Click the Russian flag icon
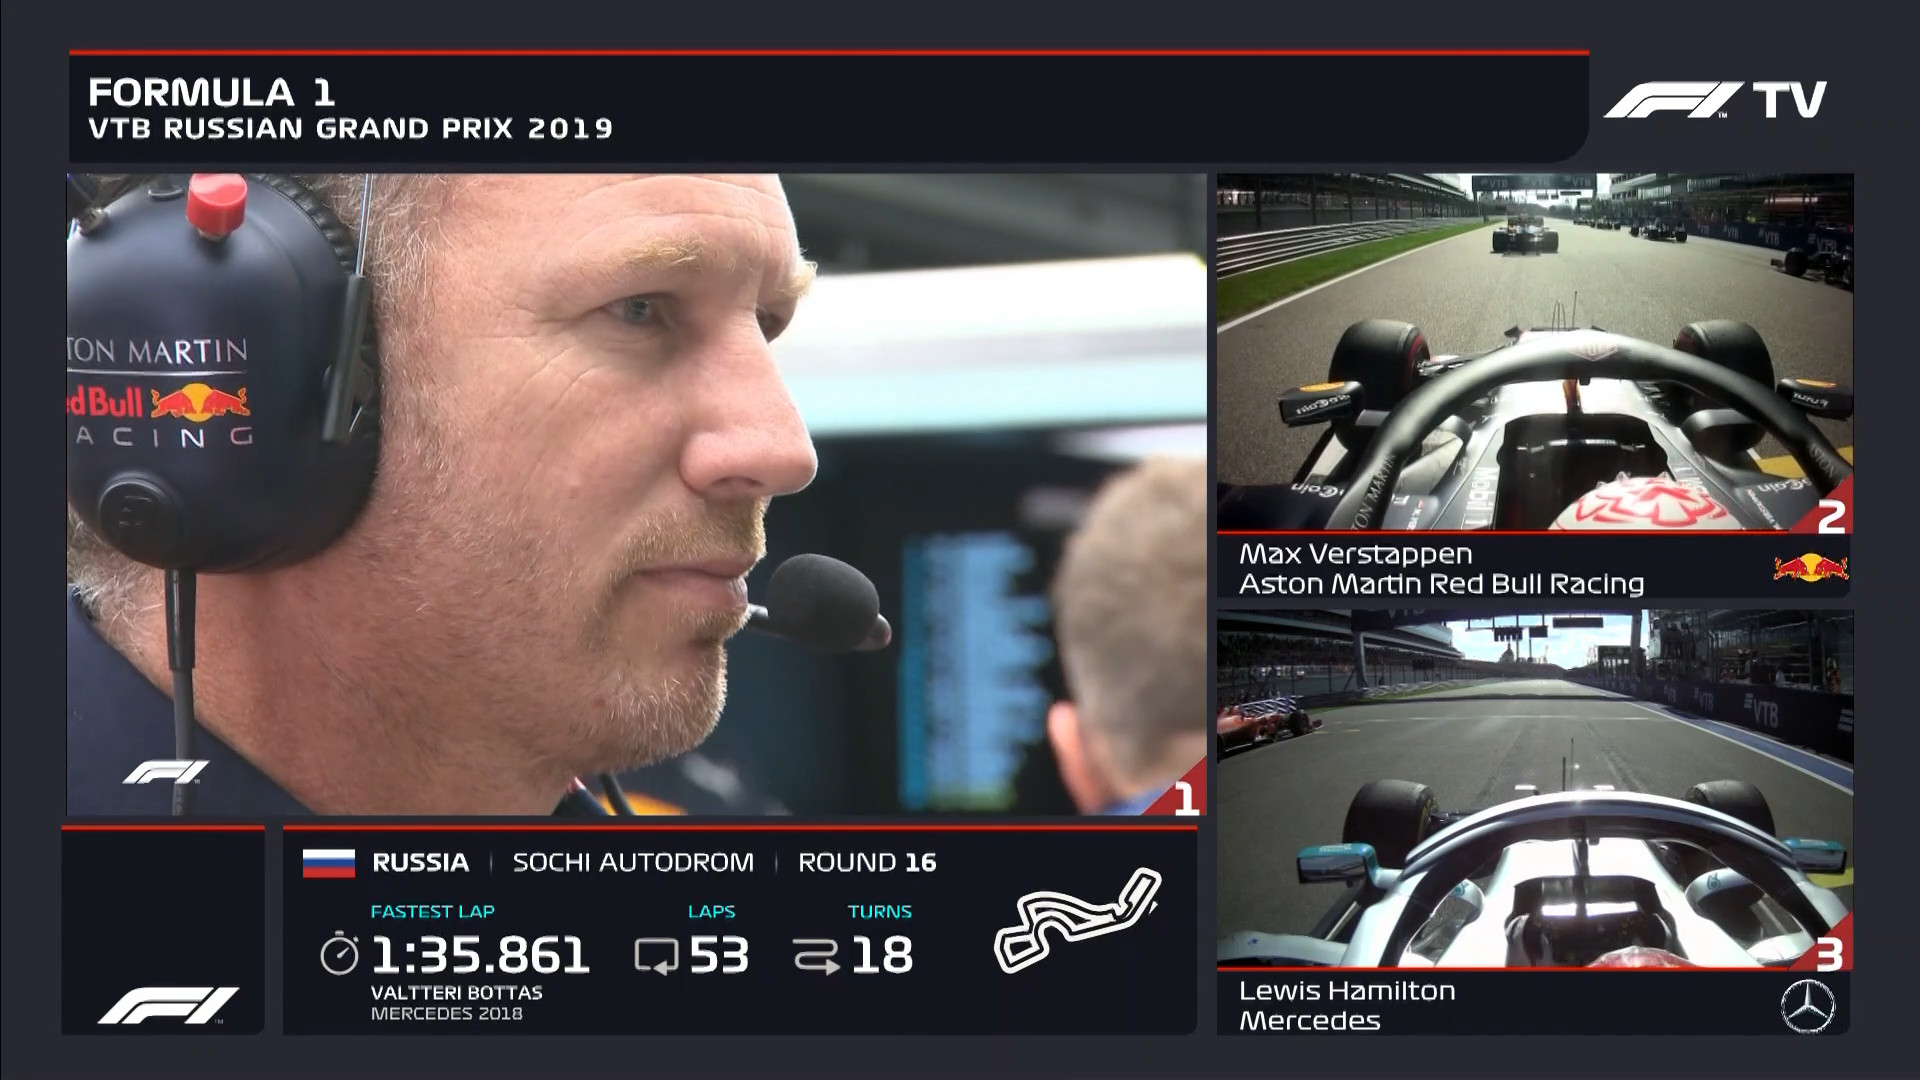The height and width of the screenshot is (1080, 1920). (329, 863)
